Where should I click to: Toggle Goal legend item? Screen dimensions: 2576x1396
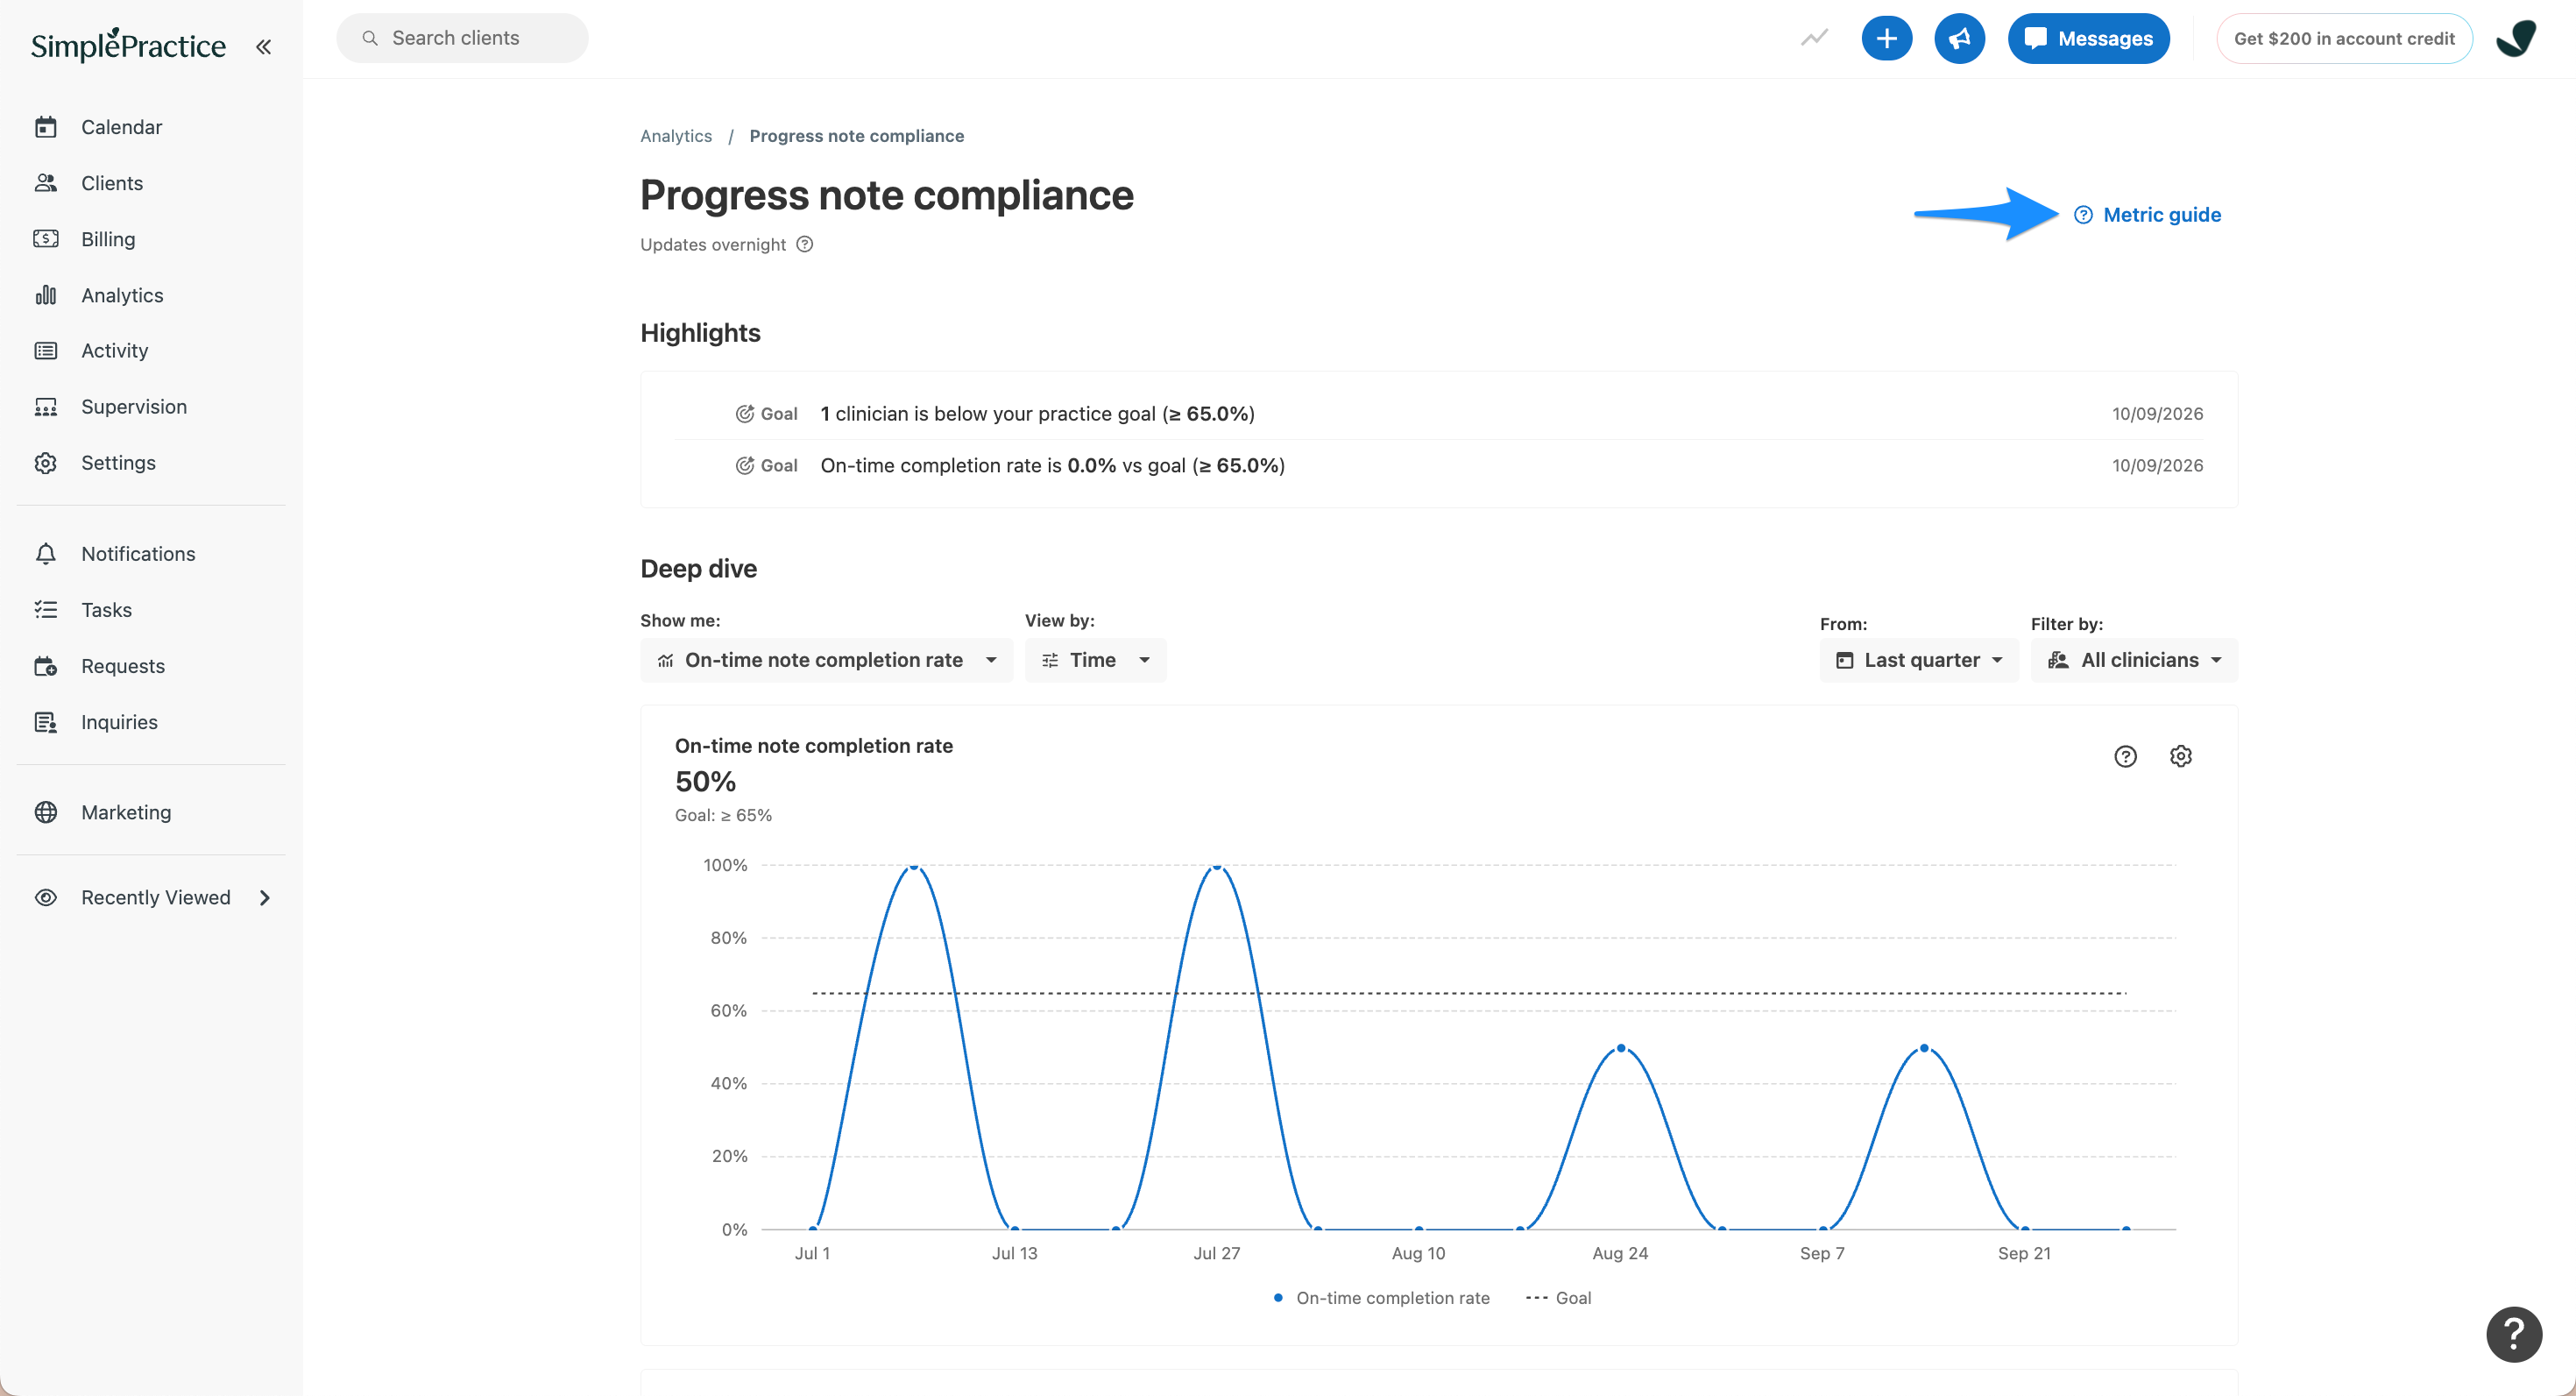click(1558, 1297)
